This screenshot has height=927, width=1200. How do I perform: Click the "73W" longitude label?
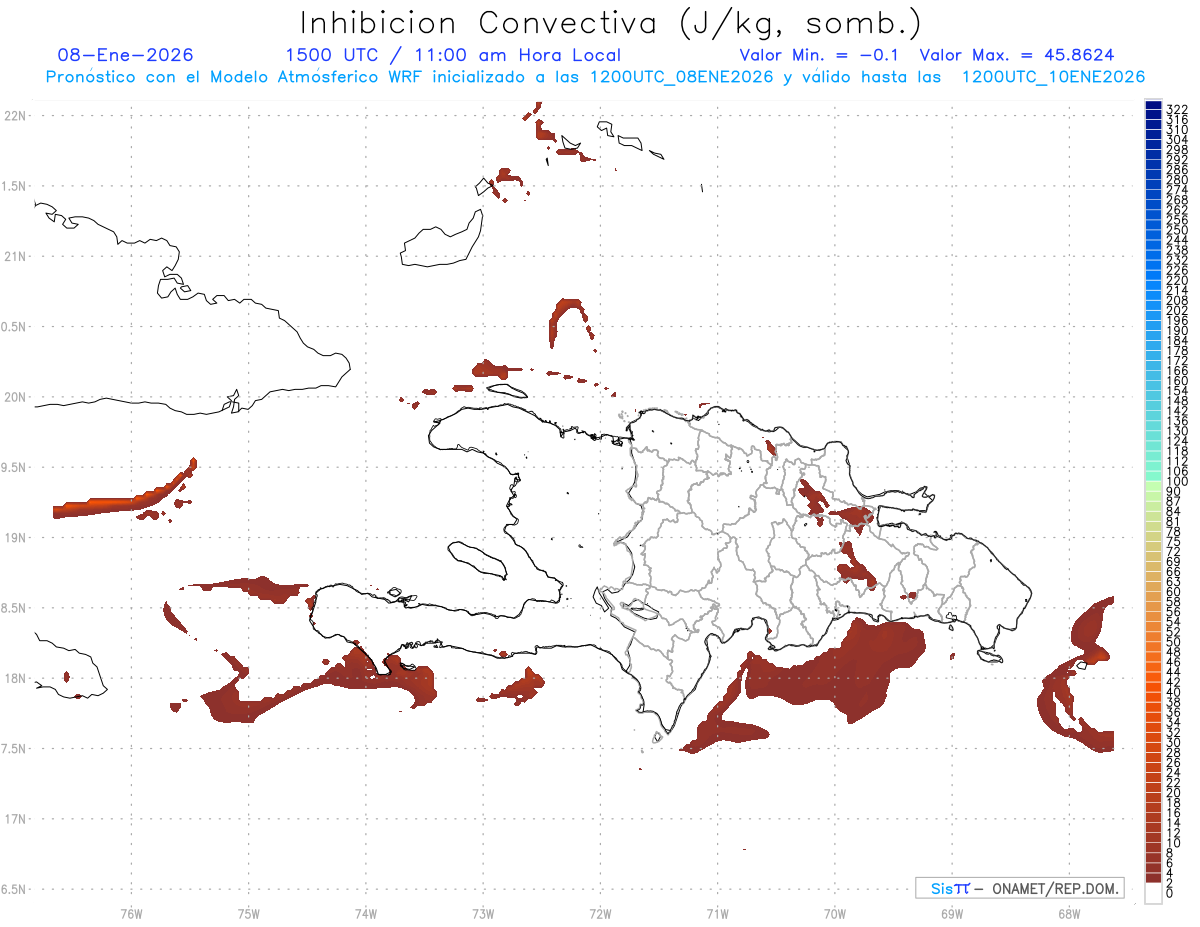(483, 913)
